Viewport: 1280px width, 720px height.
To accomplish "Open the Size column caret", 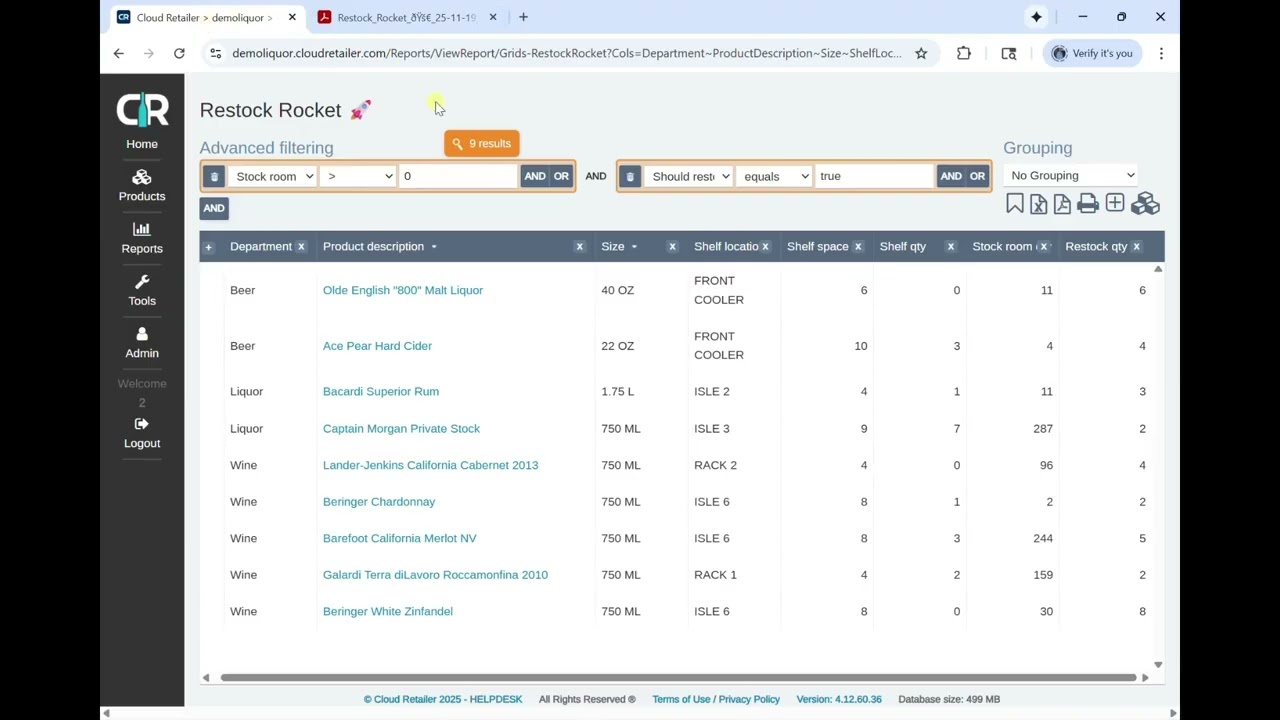I will 634,247.
